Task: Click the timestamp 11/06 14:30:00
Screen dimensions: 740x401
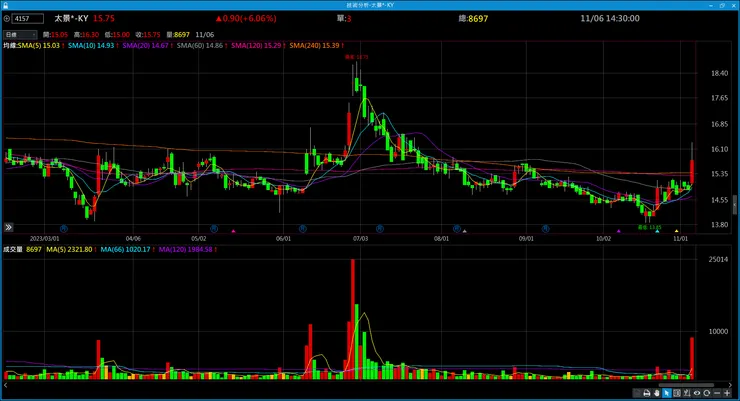Action: (610, 18)
